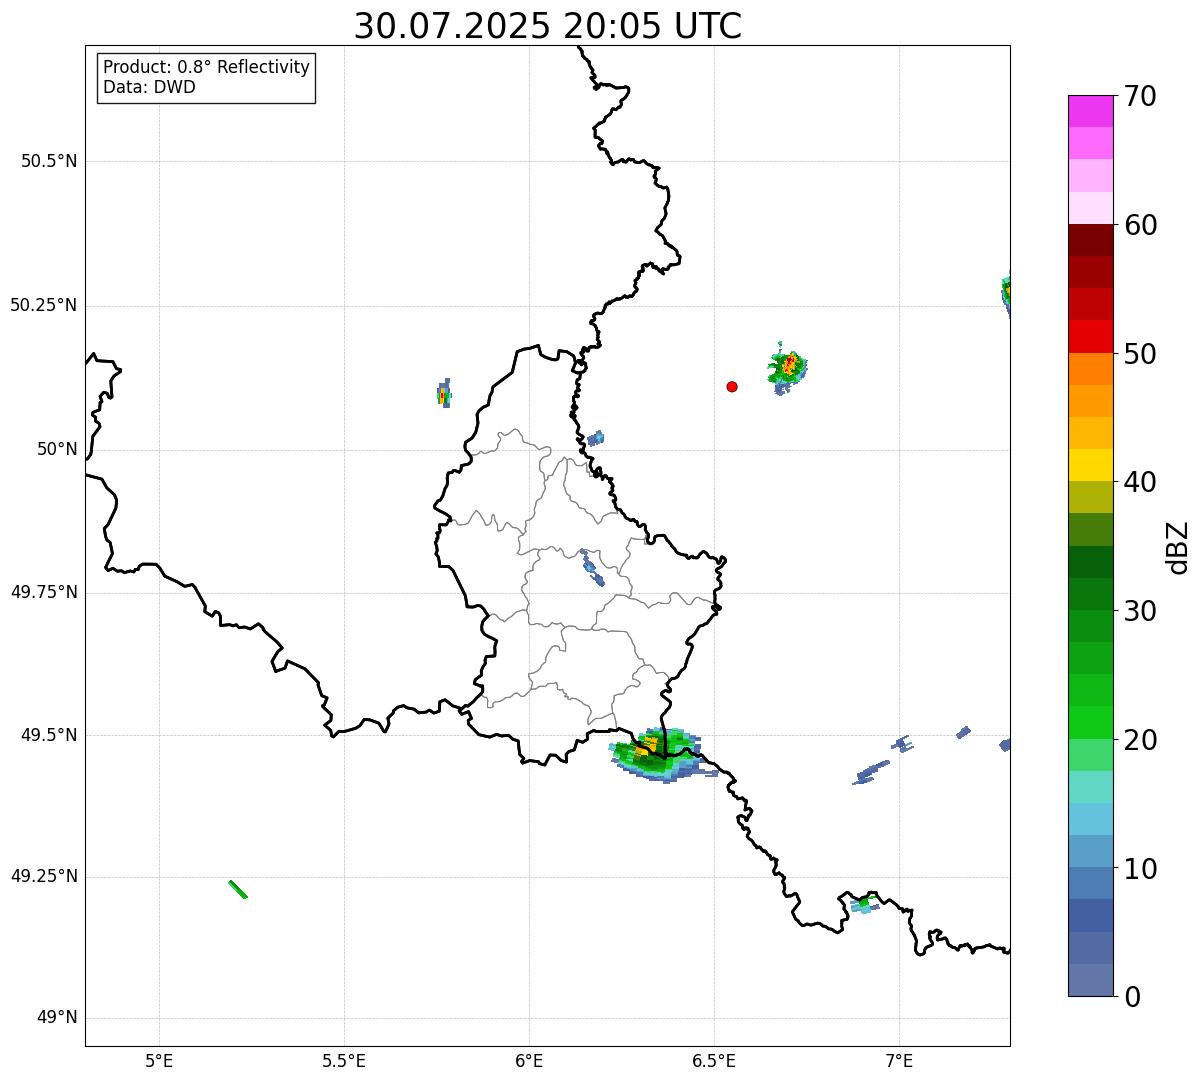Click the title 30.07.2025 20:05 UTC
This screenshot has width=1202, height=1081.
548,26
